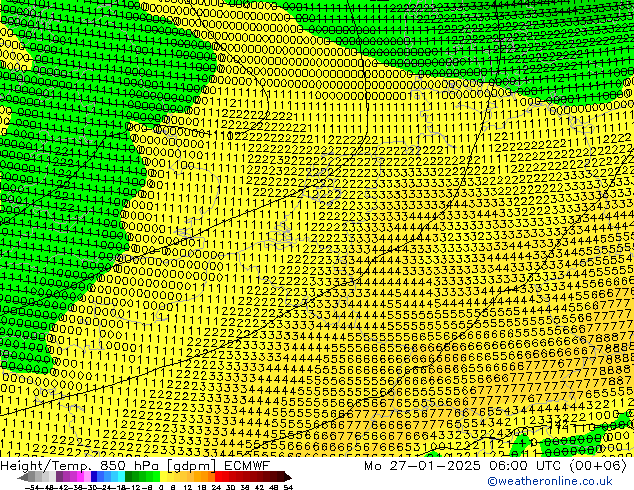
Task: Pick the green swatch in the color scale
Action: [140, 476]
